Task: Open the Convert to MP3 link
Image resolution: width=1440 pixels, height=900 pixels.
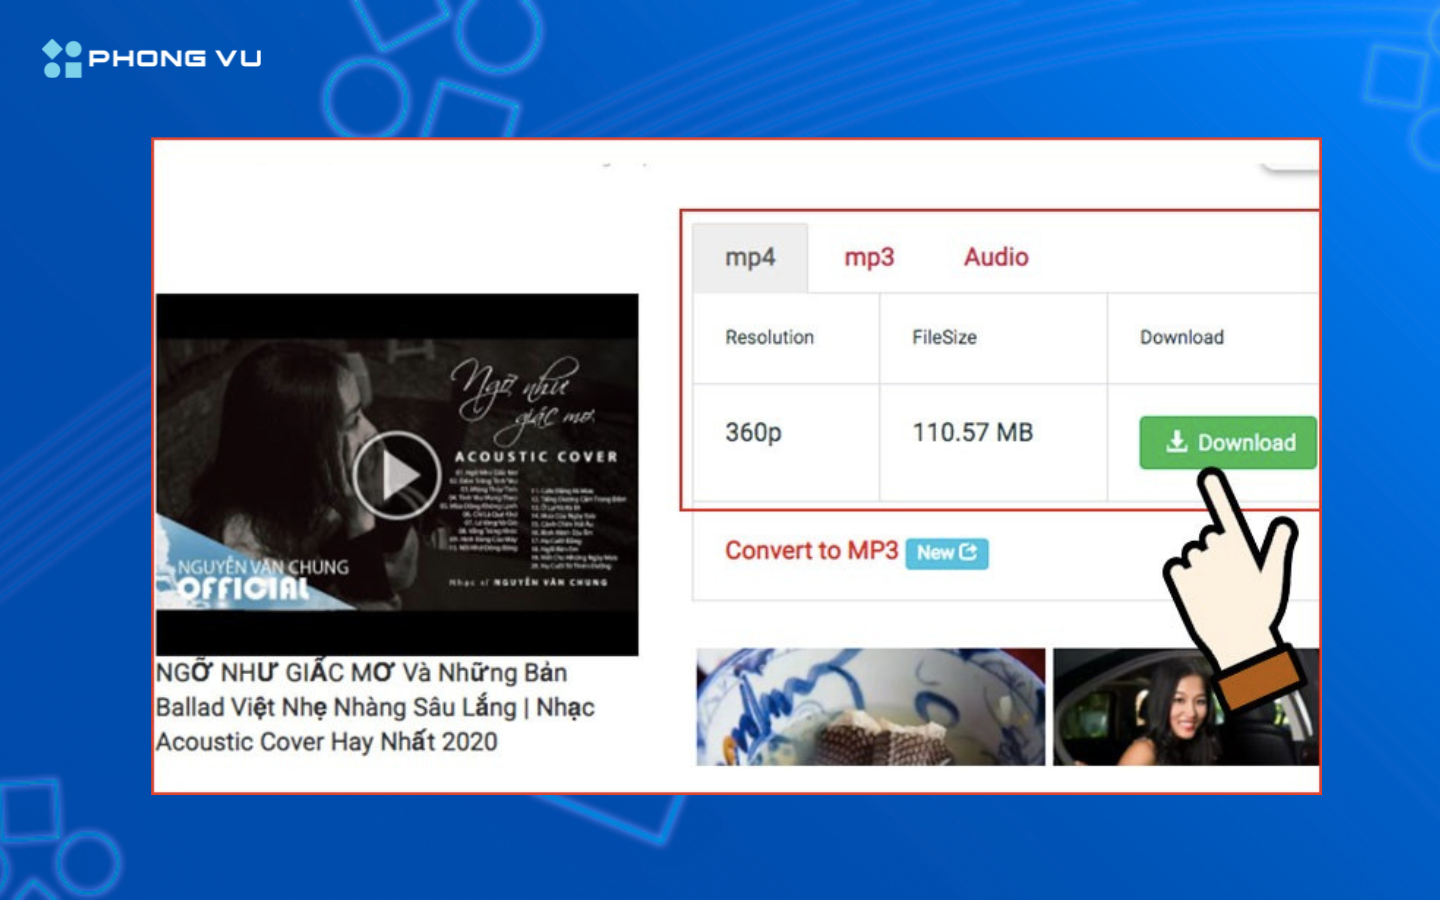Action: (811, 550)
